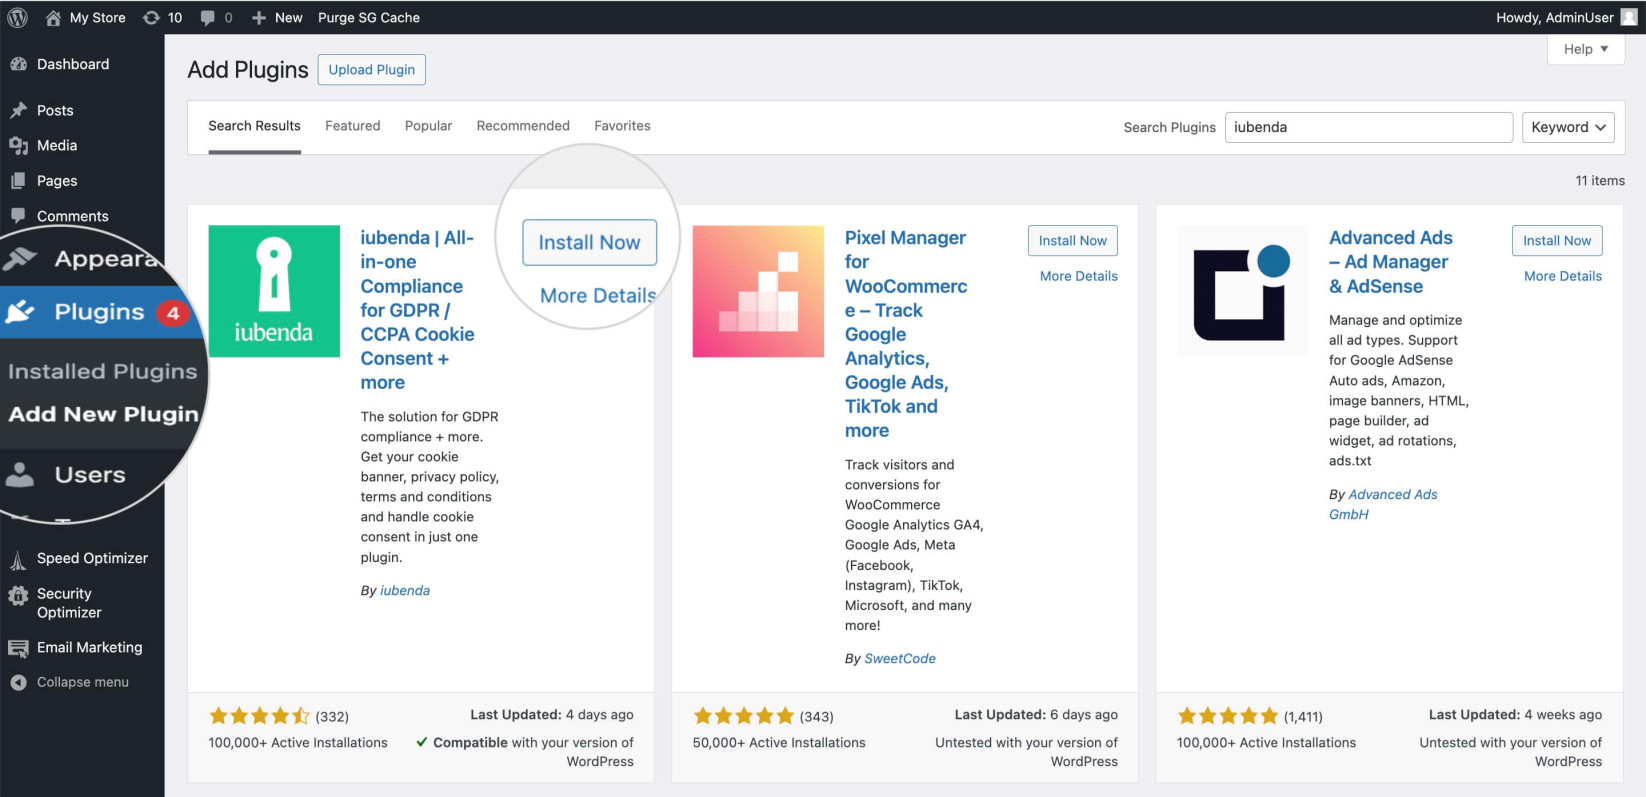
Task: Click the Pages icon in sidebar
Action: [x=18, y=181]
